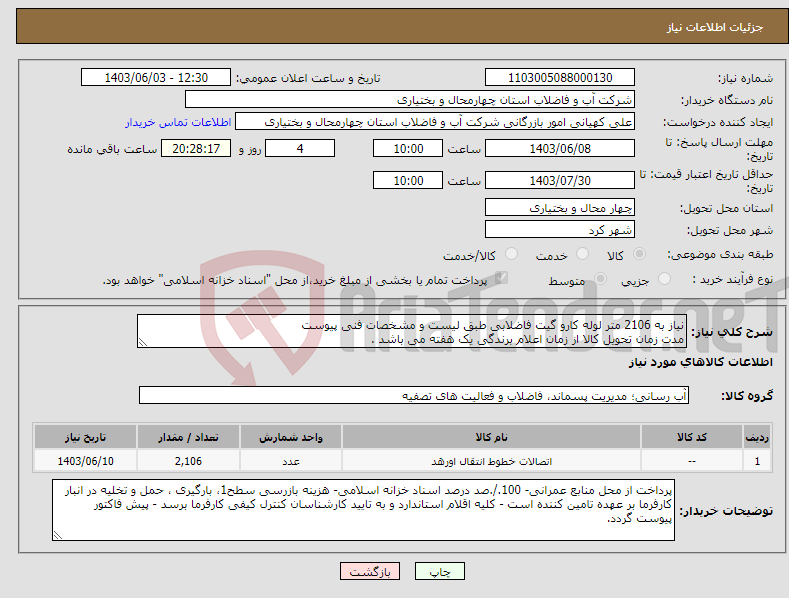
Task: Click the شماره نیاز label
Action: tap(745, 78)
